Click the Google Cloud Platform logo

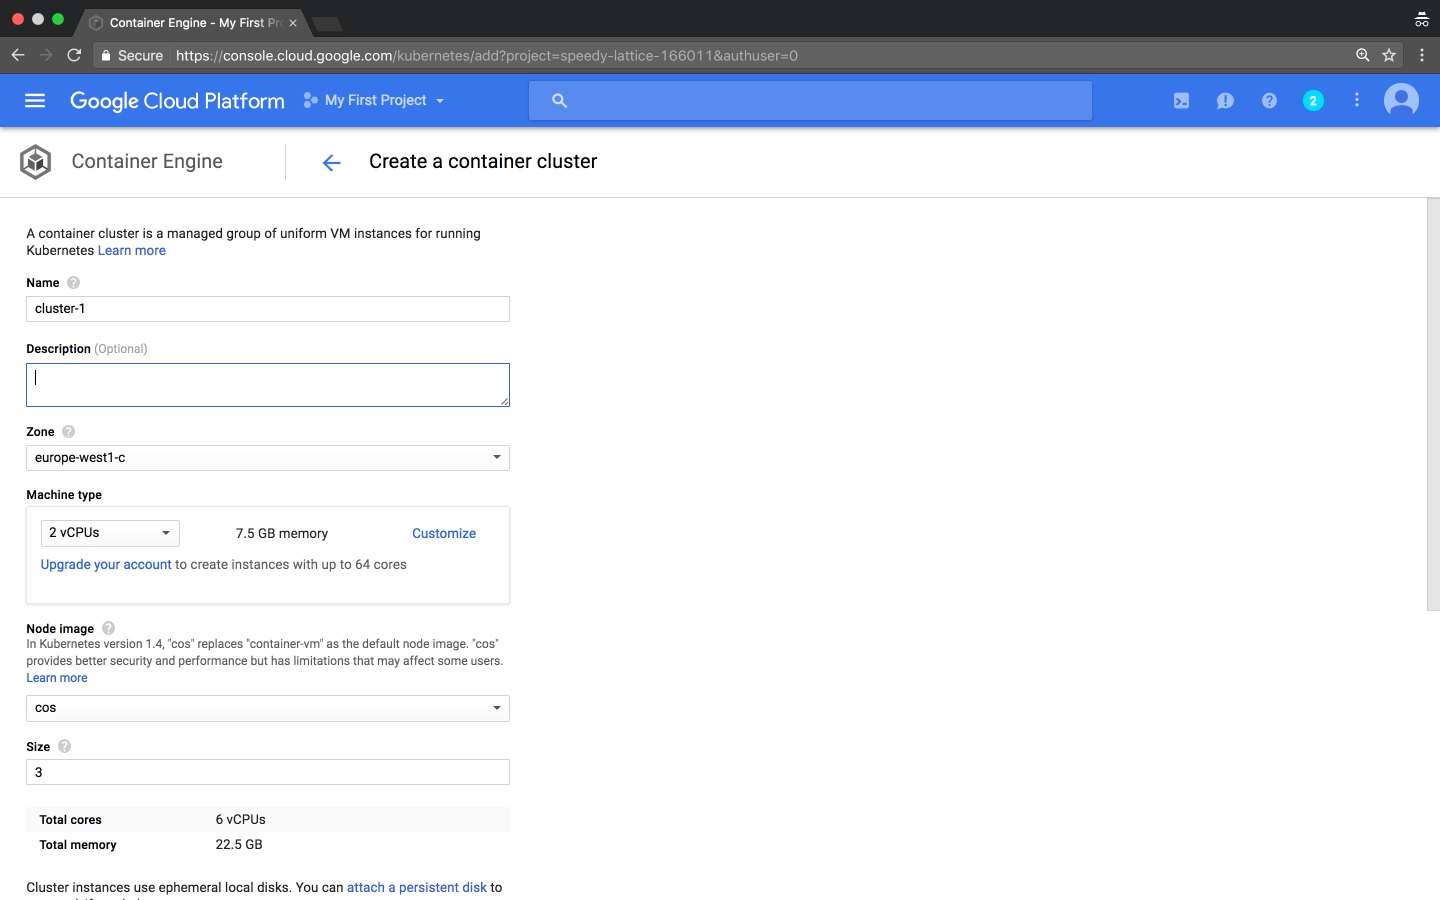point(177,100)
